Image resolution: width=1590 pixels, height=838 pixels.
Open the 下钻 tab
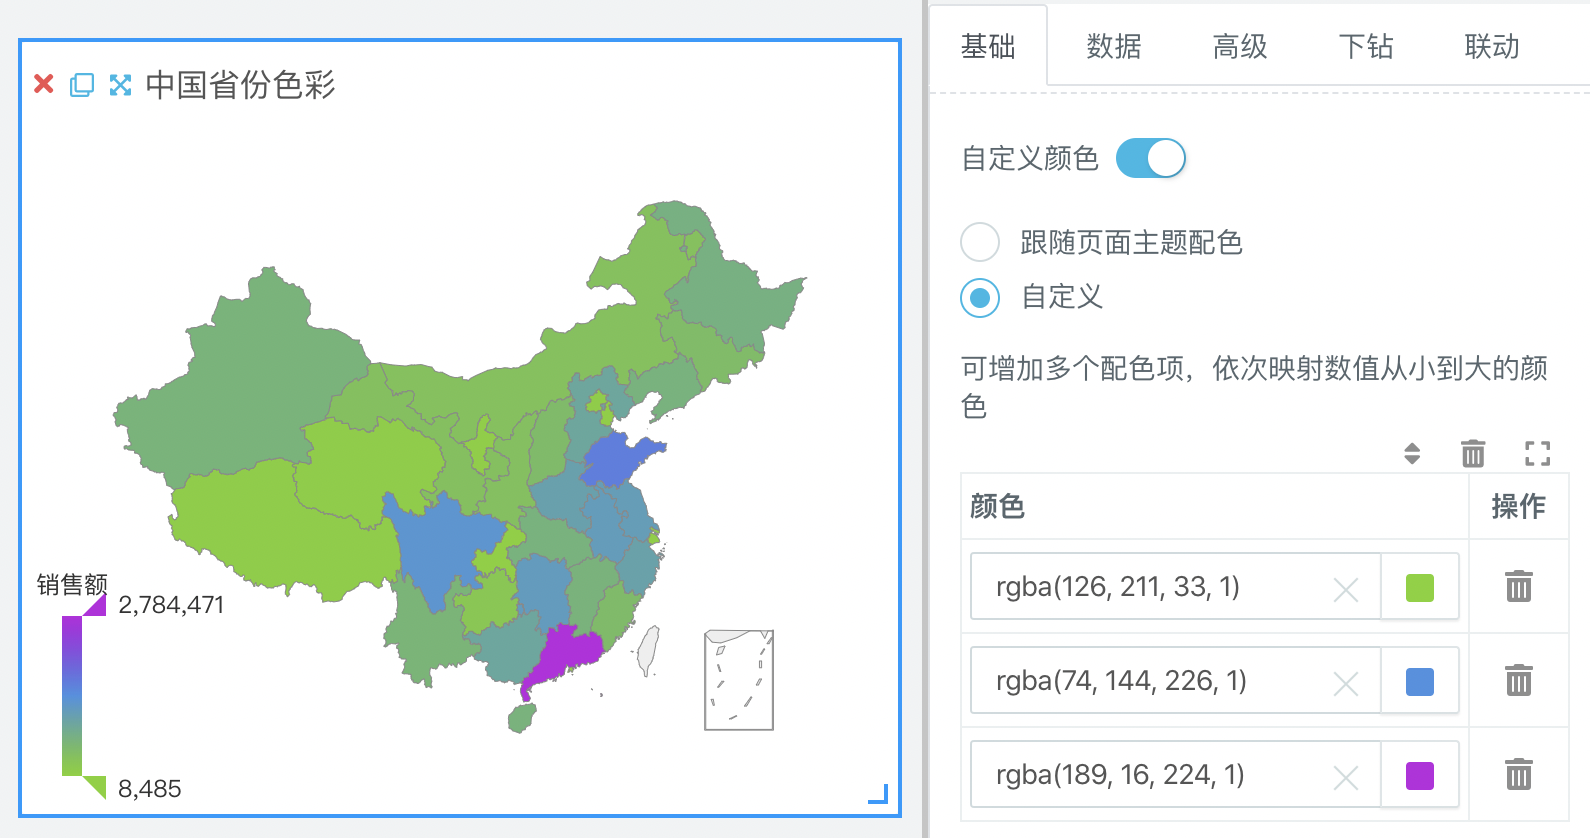pyautogui.click(x=1366, y=46)
